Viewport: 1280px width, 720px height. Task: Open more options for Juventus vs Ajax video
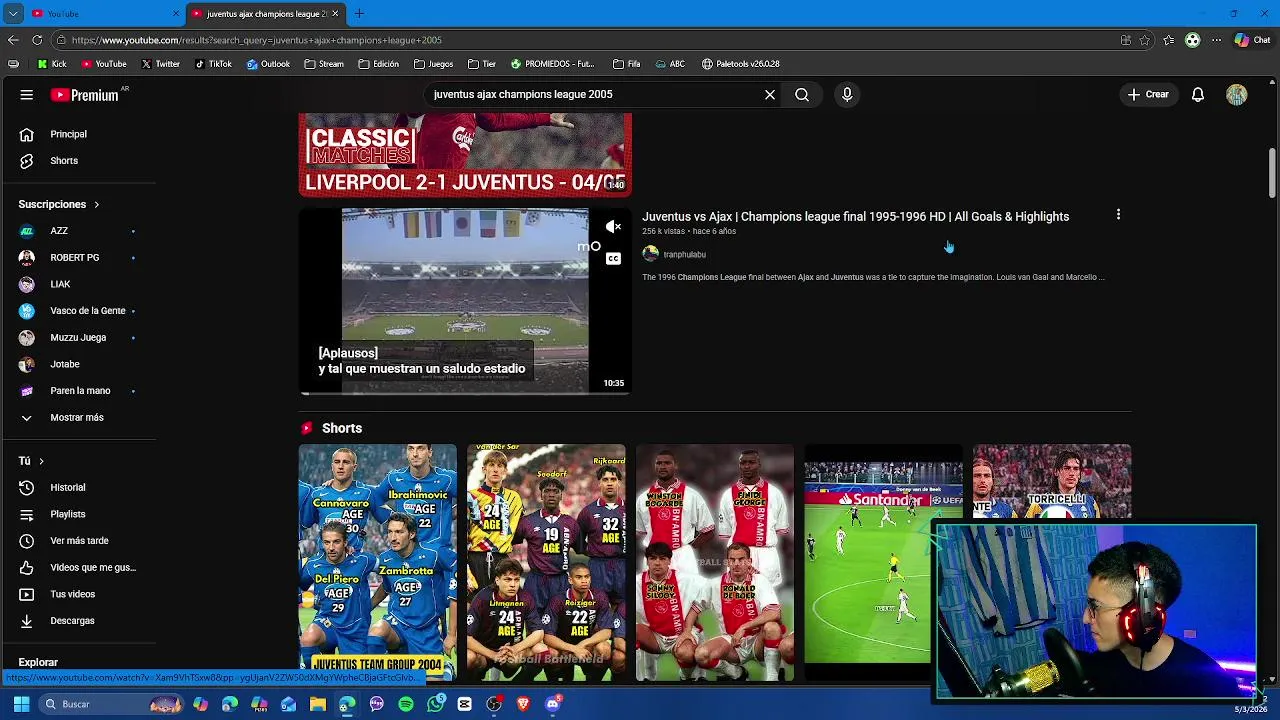[1118, 215]
